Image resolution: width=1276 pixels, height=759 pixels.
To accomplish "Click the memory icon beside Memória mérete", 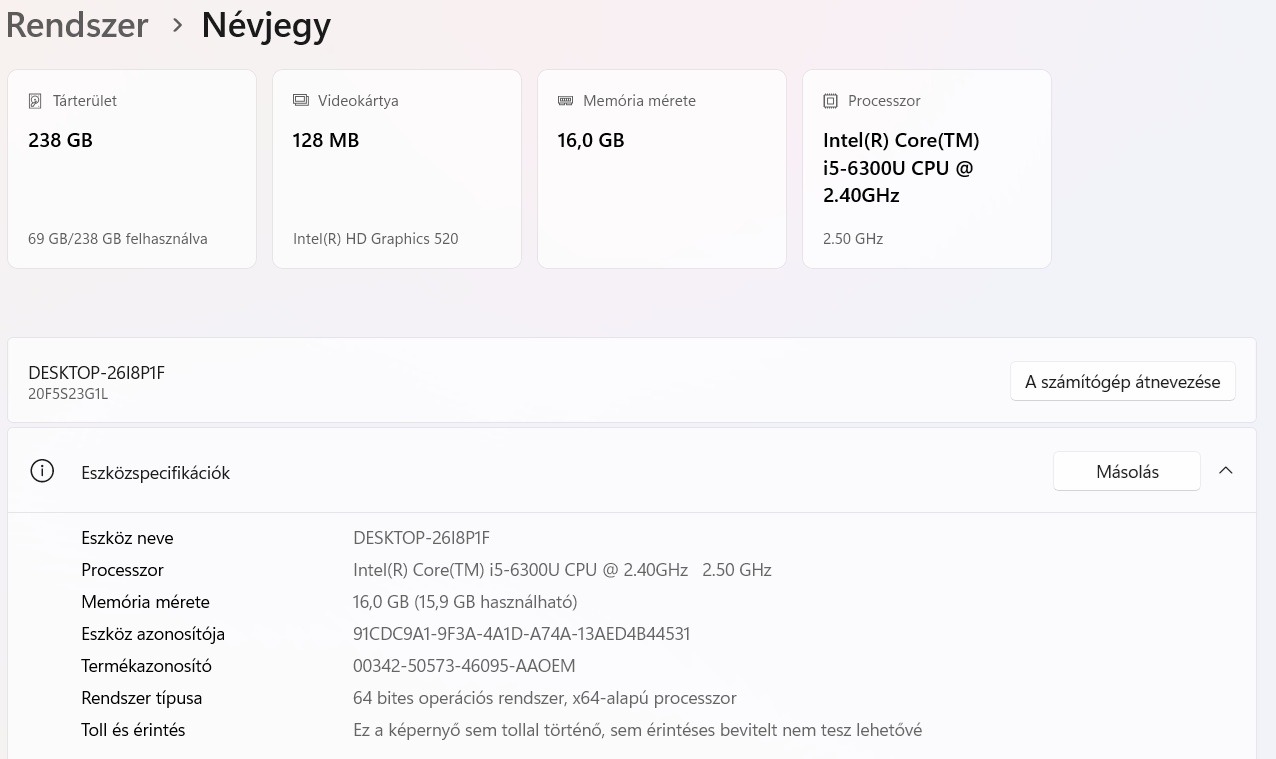I will pyautogui.click(x=565, y=101).
